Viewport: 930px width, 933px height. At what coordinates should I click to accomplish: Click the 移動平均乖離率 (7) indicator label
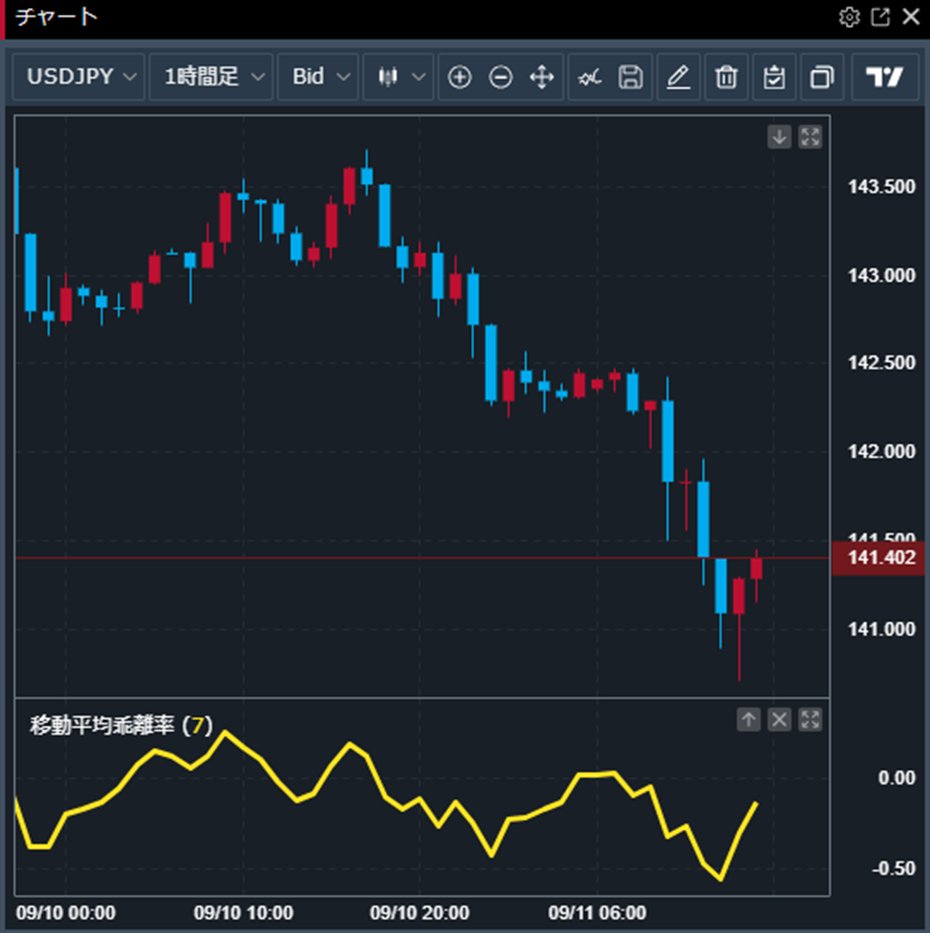(121, 725)
